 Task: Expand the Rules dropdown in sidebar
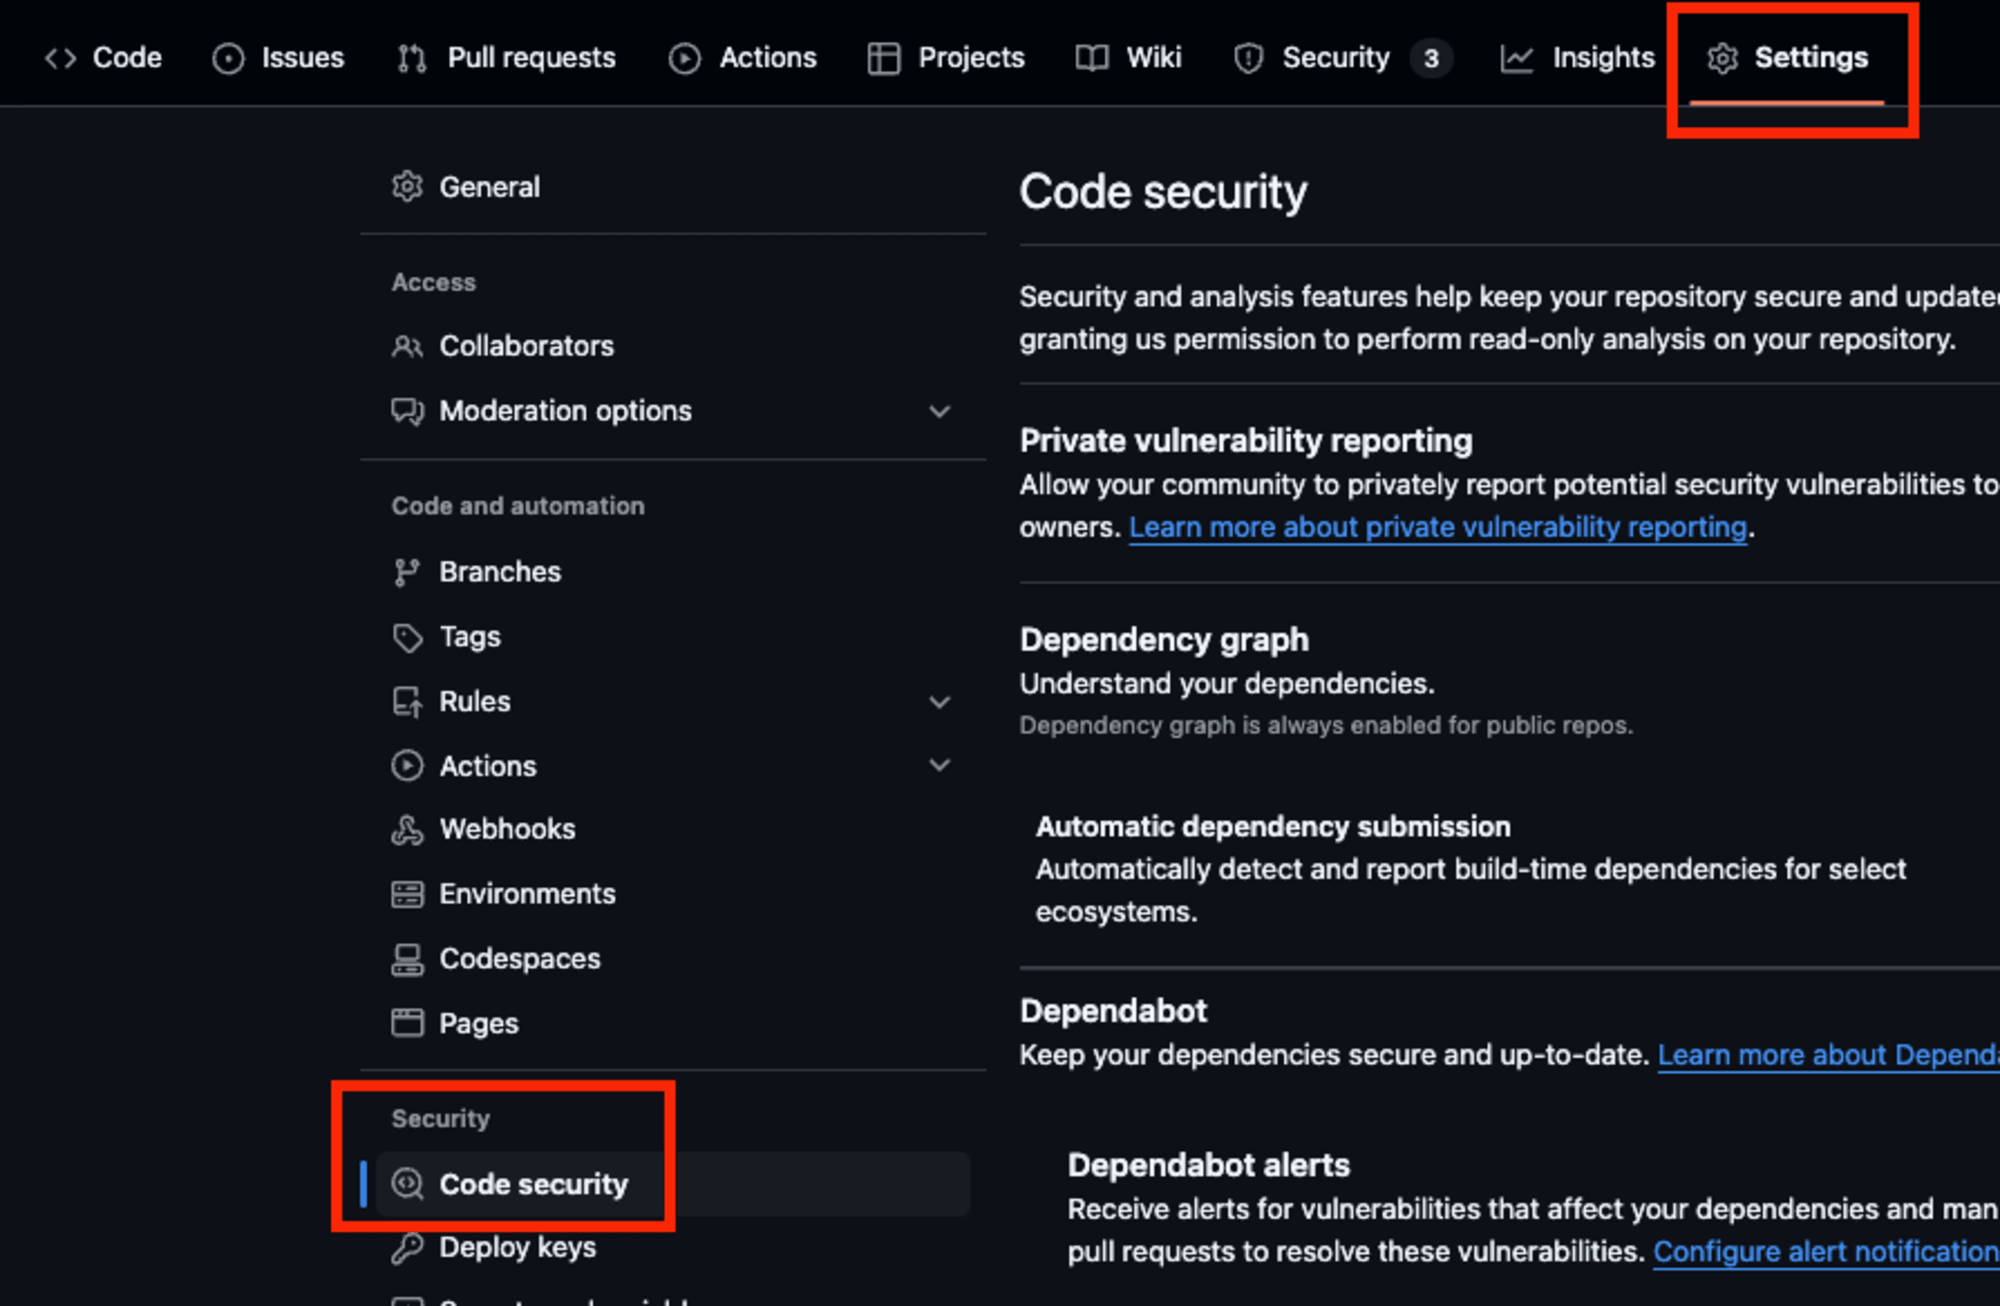coord(940,701)
